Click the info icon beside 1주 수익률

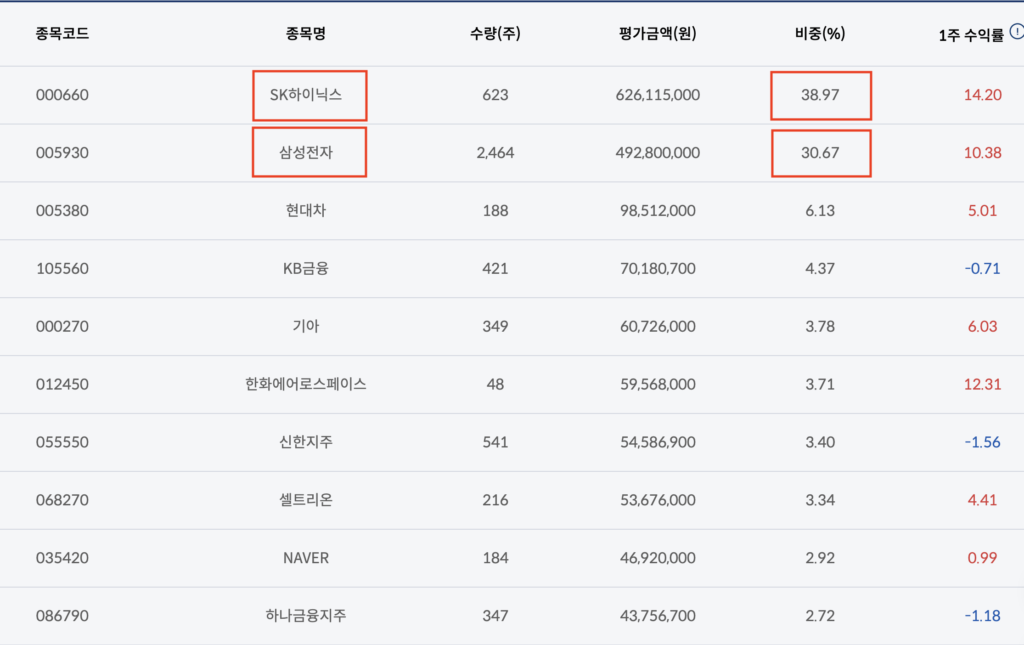(x=1016, y=31)
